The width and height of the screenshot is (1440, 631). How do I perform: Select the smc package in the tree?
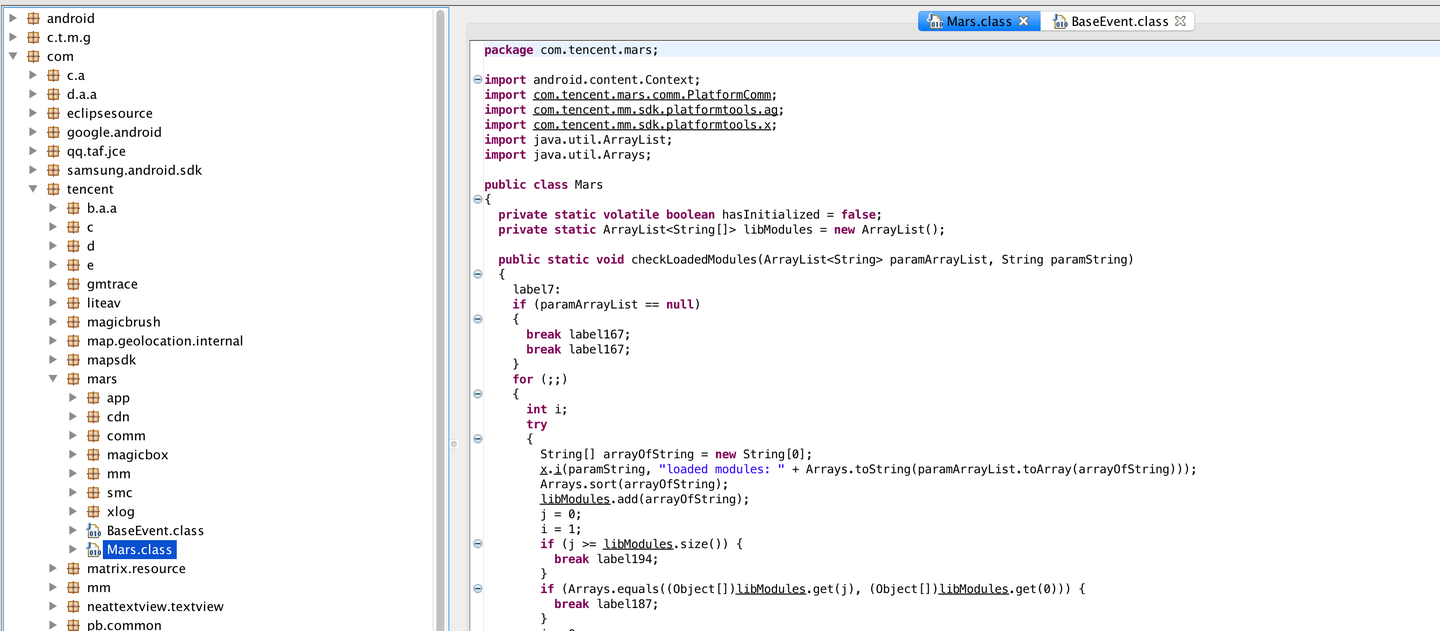tap(120, 492)
